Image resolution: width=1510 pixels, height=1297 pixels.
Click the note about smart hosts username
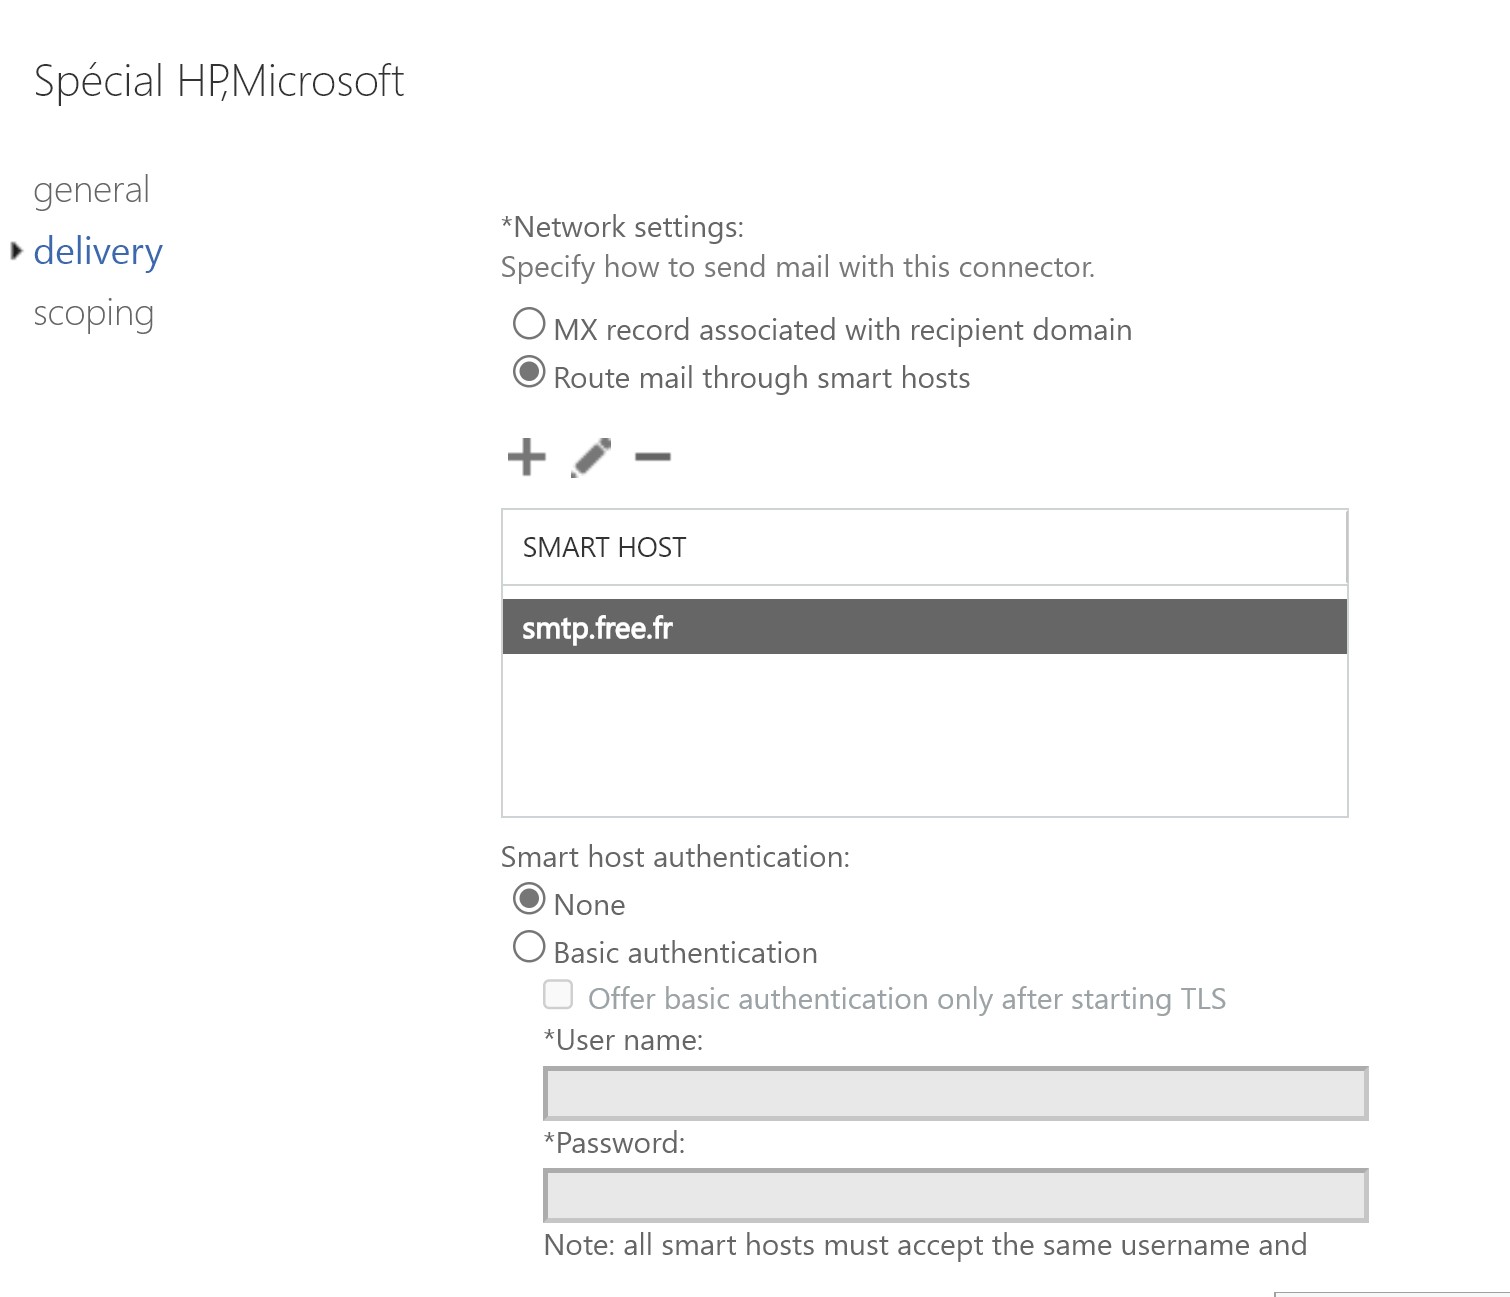[x=925, y=1245]
